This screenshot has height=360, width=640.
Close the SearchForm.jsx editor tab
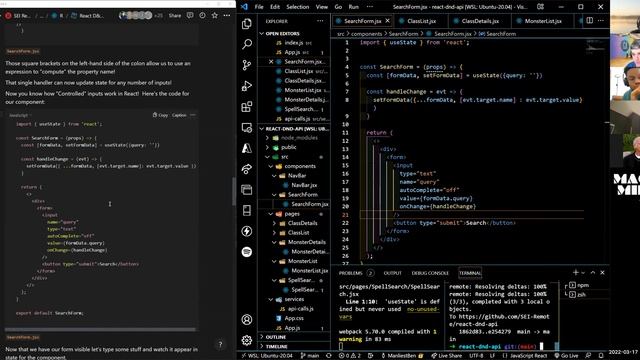pos(387,21)
